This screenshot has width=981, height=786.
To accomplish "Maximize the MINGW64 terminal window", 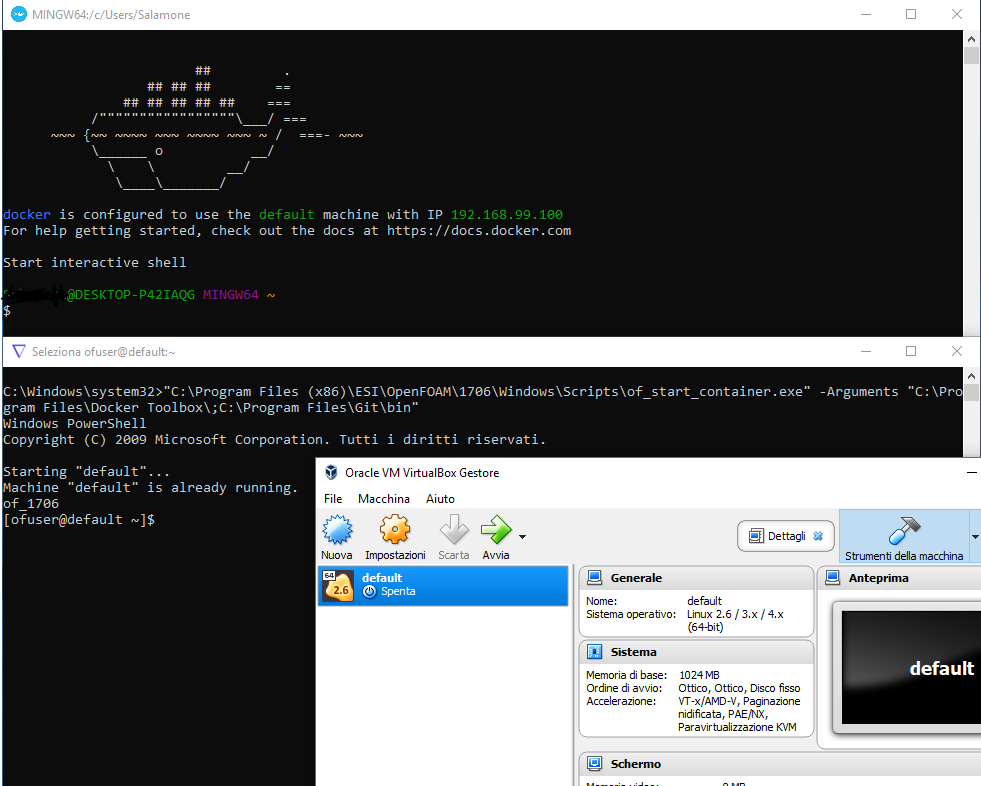I will tap(911, 14).
